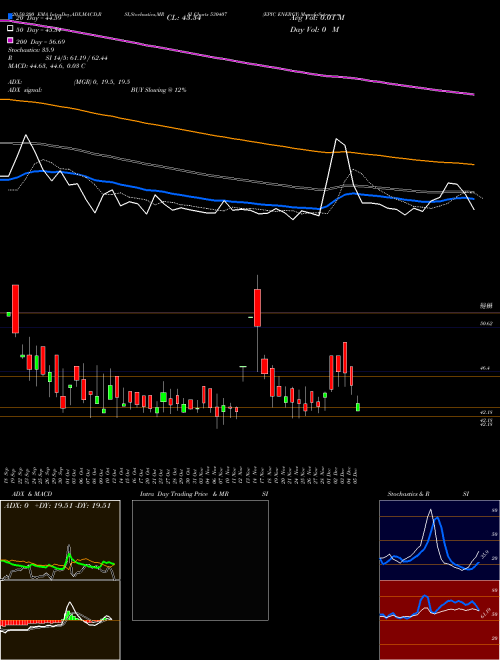The image size is (500, 660).
Task: Click the magenta 200 Day legend swatch
Action: (x=10, y=40)
